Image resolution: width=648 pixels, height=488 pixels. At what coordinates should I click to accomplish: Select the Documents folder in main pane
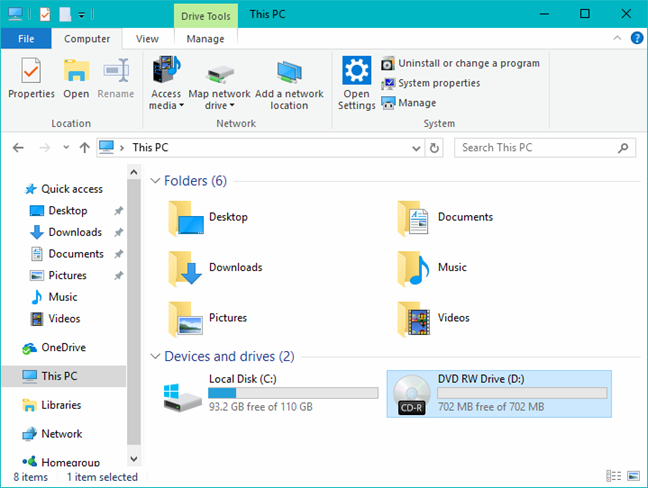click(x=445, y=218)
